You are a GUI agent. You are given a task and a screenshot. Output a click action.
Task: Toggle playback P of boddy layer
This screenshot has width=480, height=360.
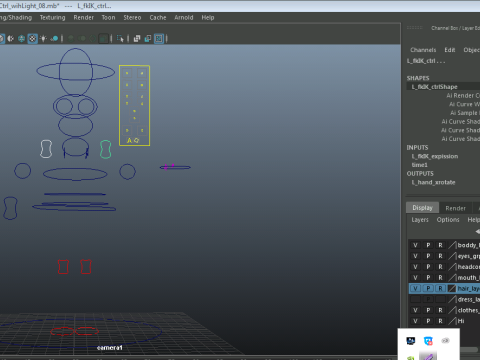pos(428,245)
